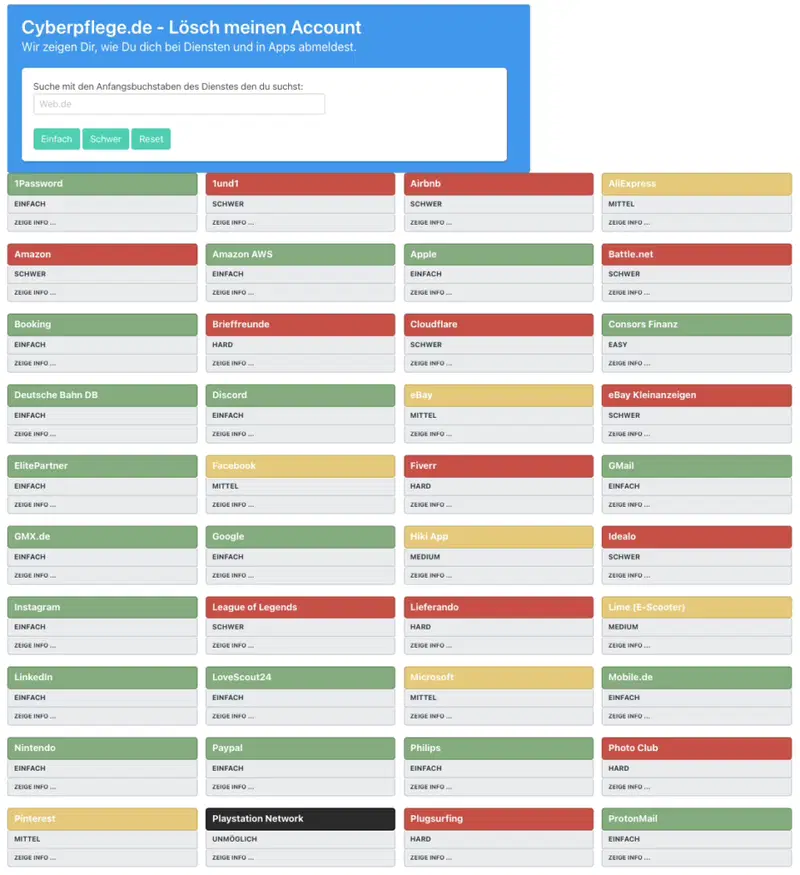Open the GMX.de card header
Viewport: 800px width, 875px height.
tap(102, 537)
